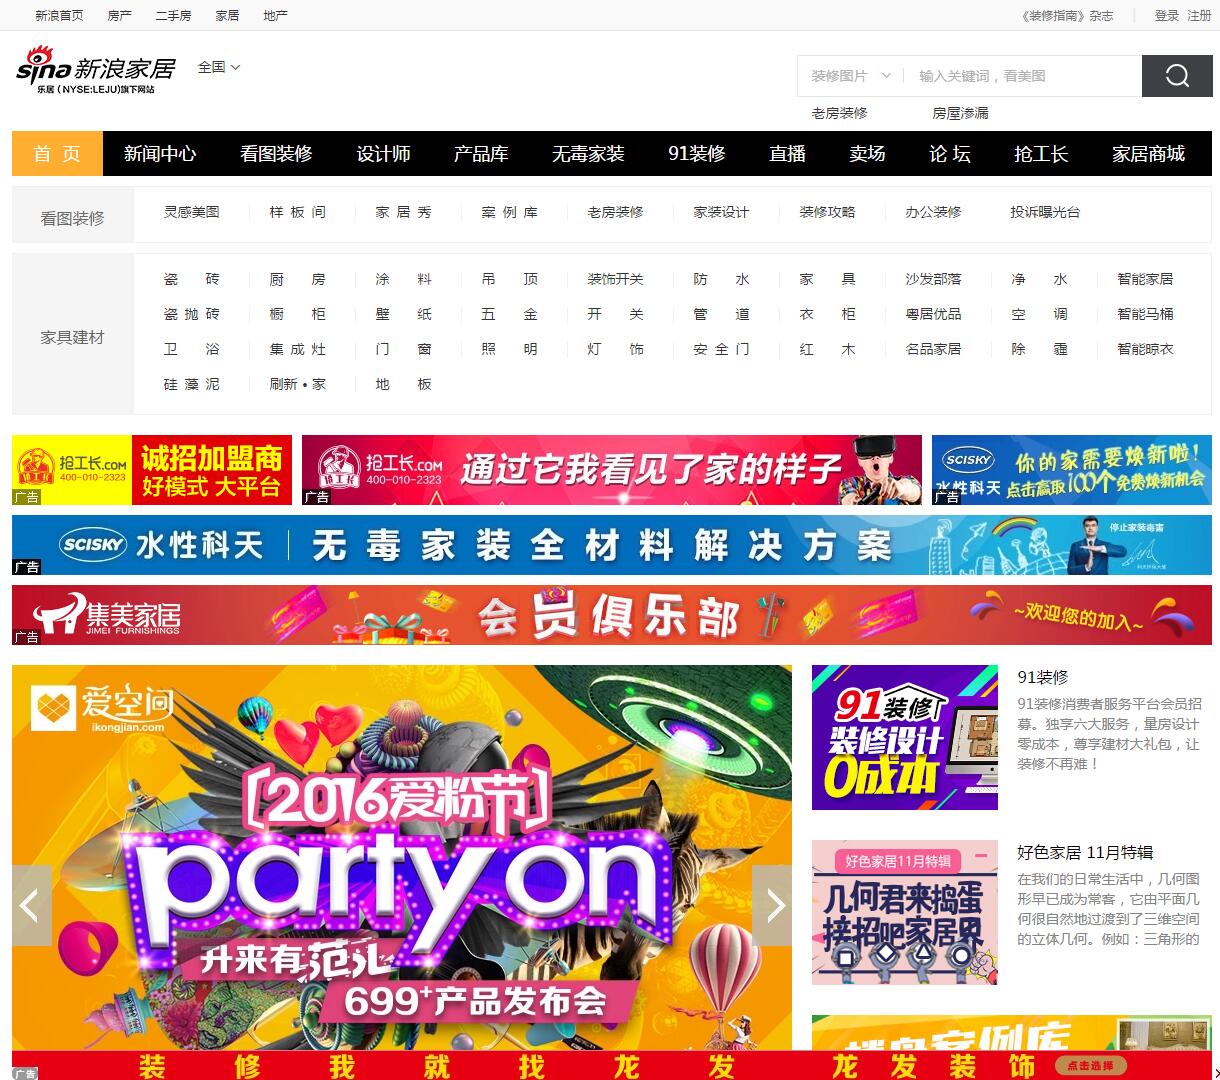Image resolution: width=1220 pixels, height=1080 pixels.
Task: Click 新浪首页 top link
Action: pos(59,15)
